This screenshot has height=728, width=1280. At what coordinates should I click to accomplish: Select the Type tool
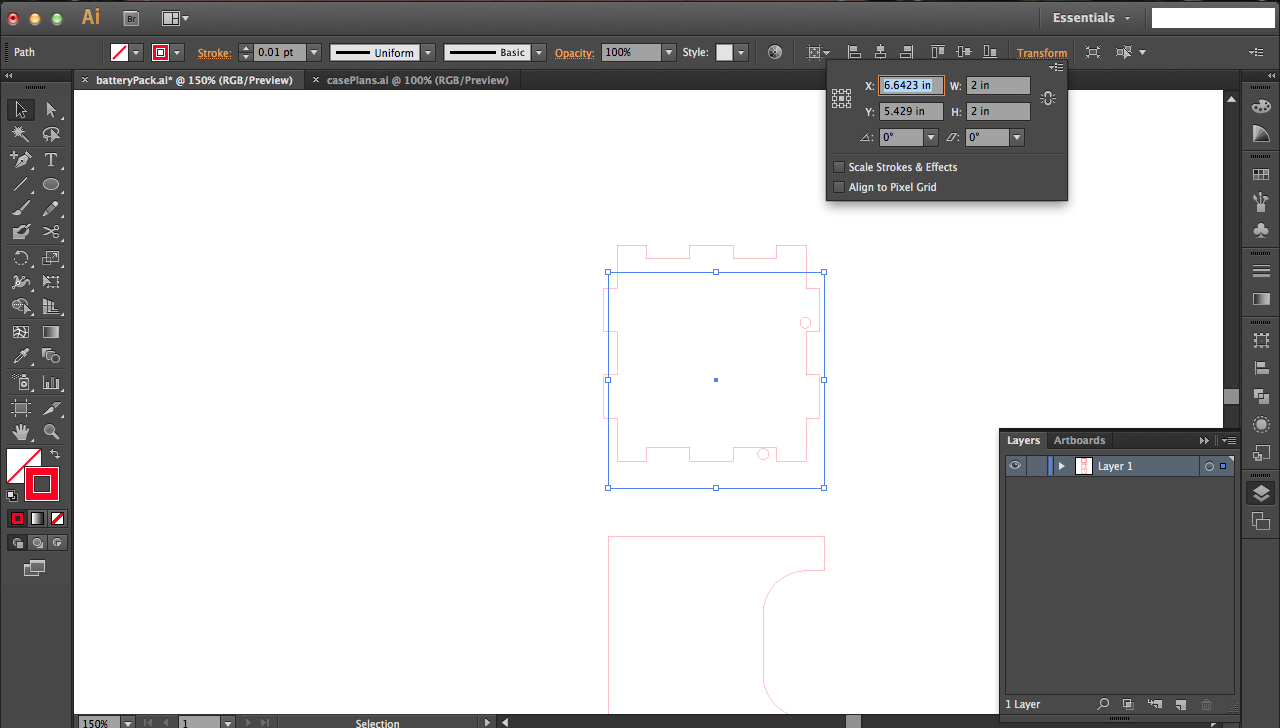(51, 159)
